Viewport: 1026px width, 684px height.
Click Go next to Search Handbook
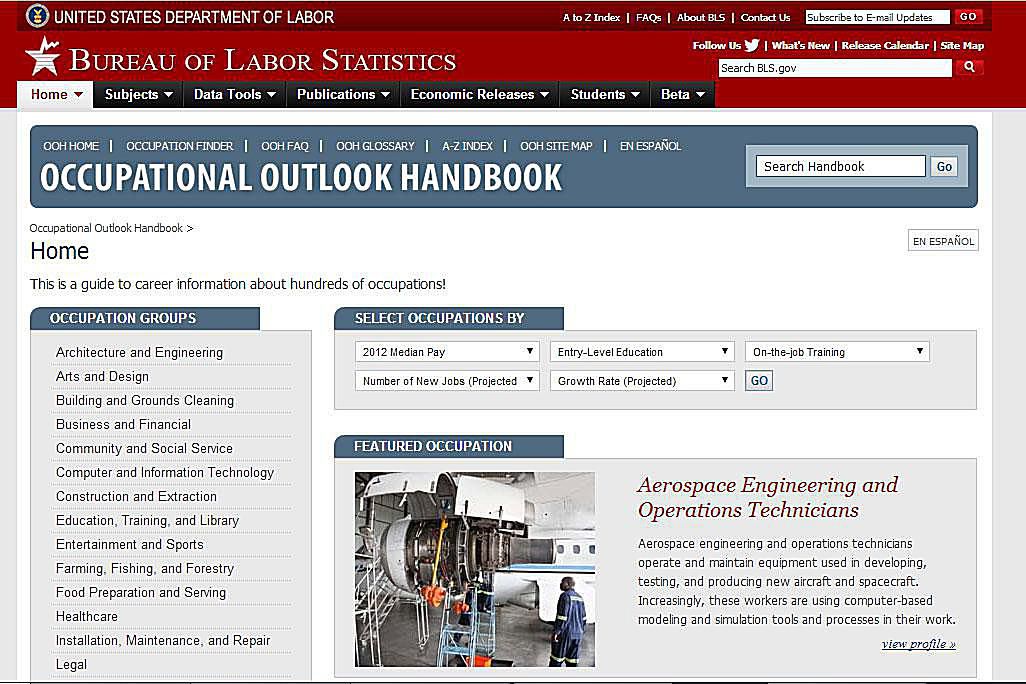[944, 166]
